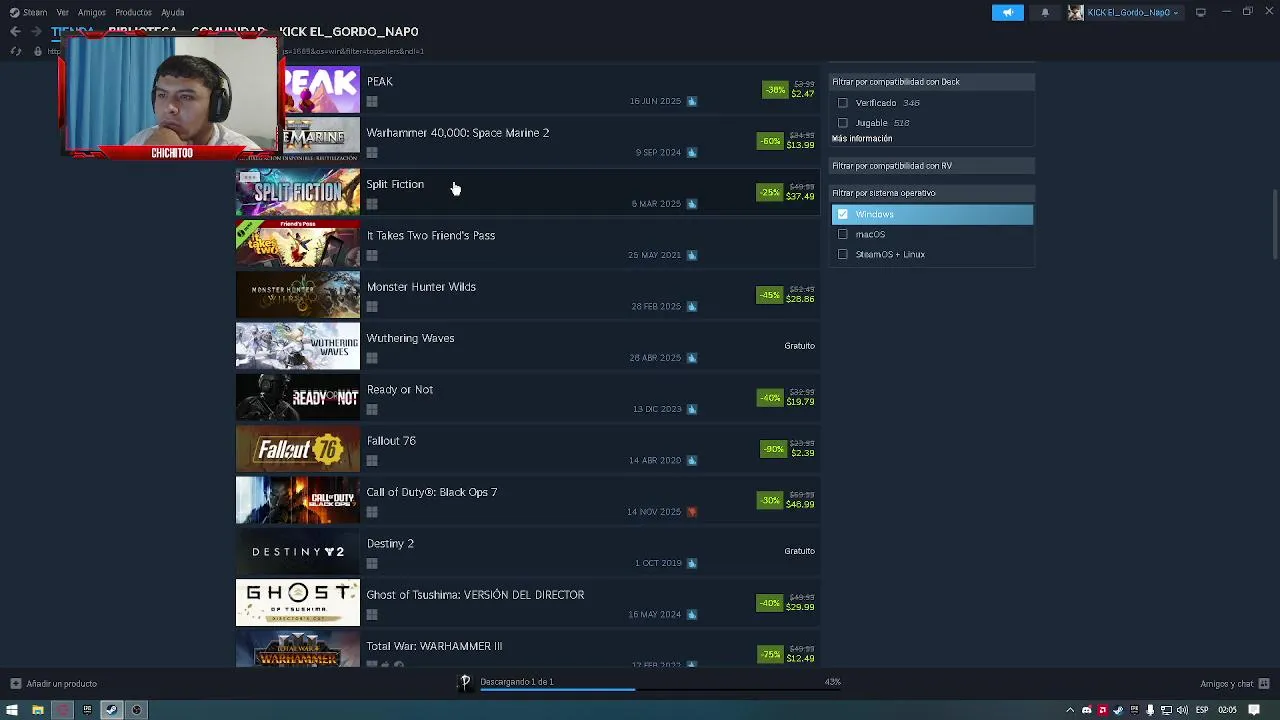Open the Productos menu
Viewport: 1280px width, 720px height.
pyautogui.click(x=133, y=12)
